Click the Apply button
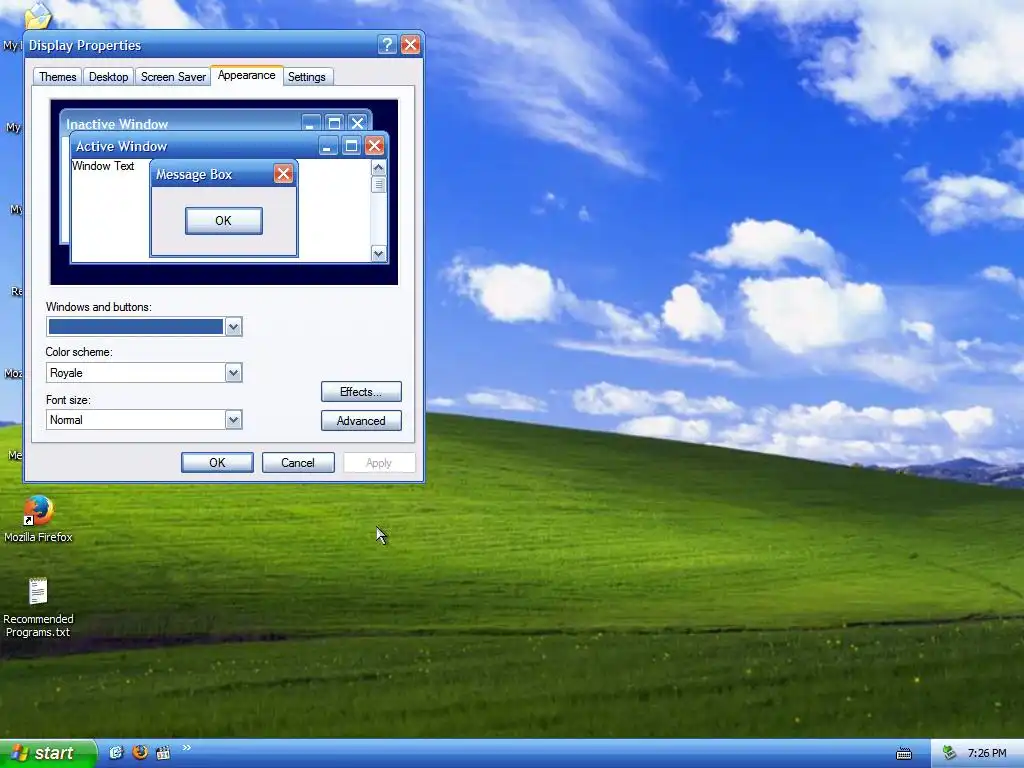The image size is (1024, 768). (379, 463)
